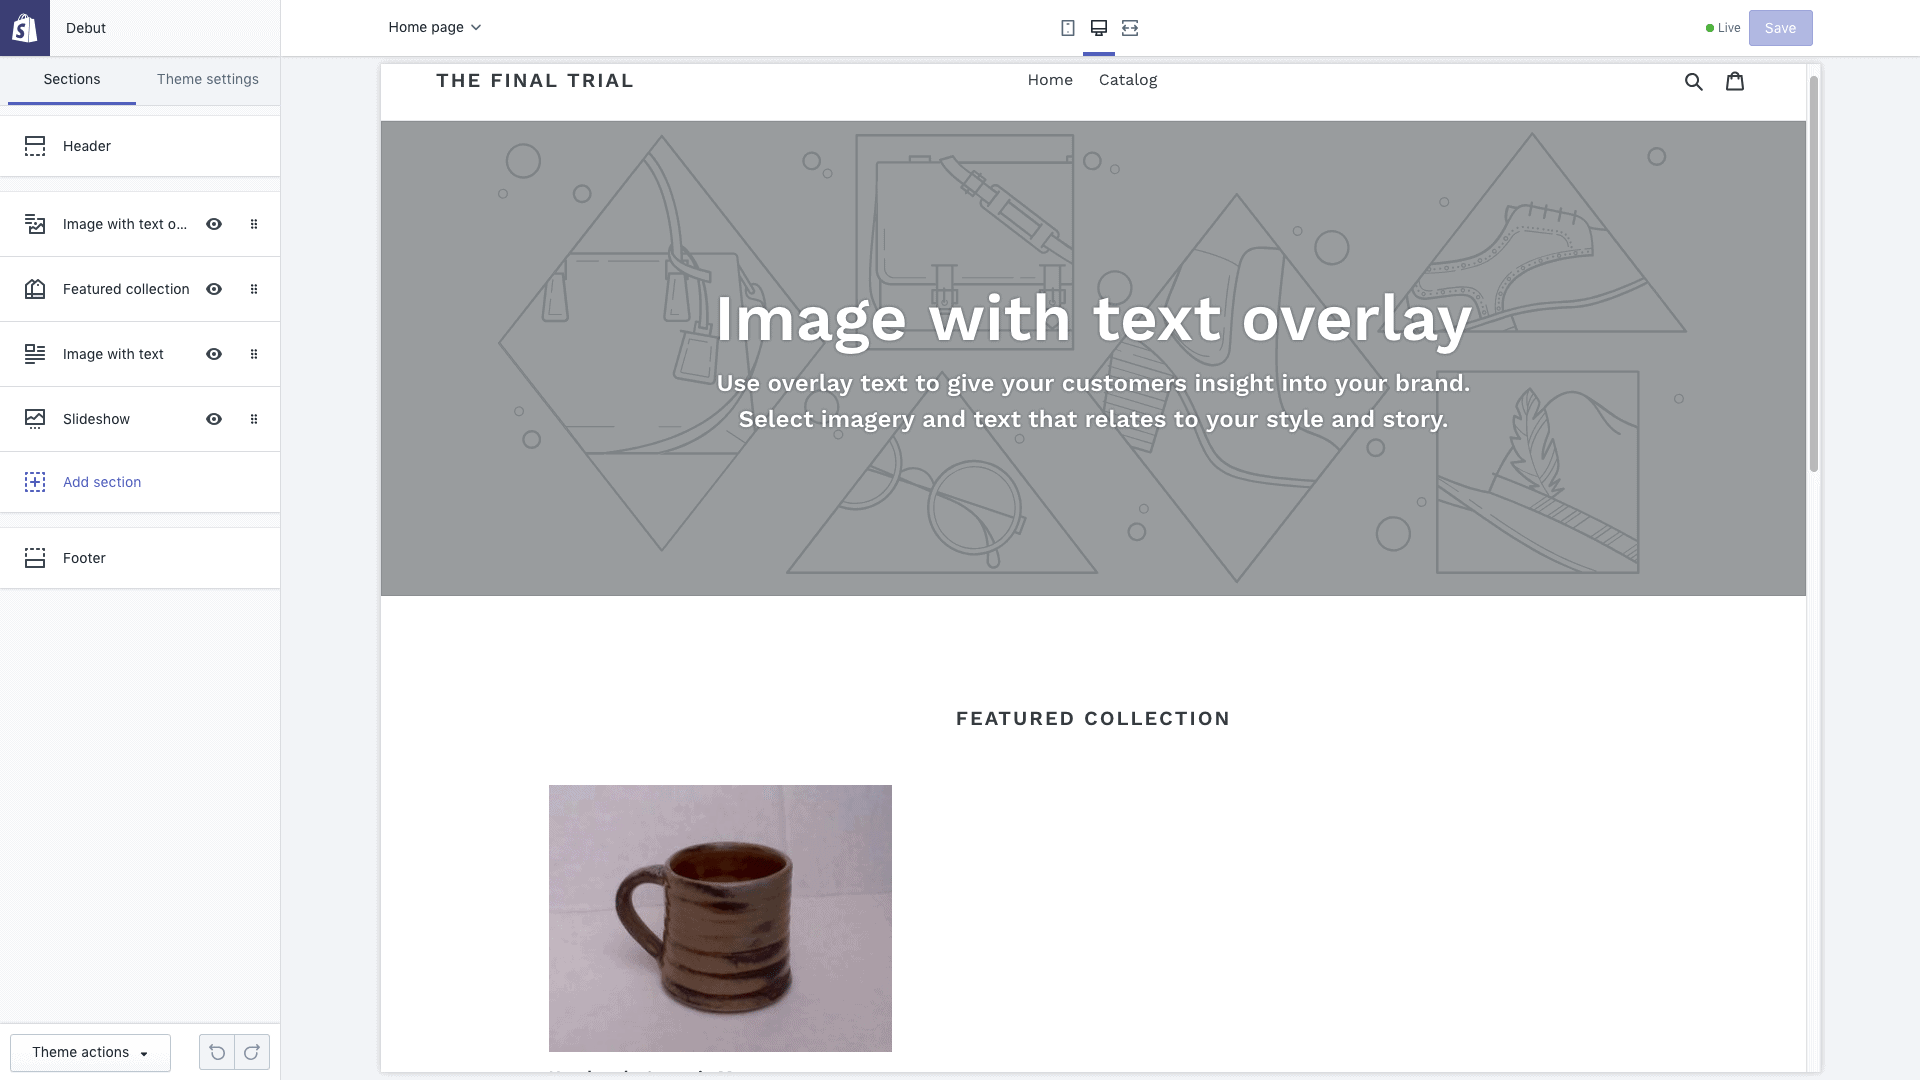This screenshot has height=1080, width=1920.
Task: Open the Home page selector dropdown
Action: pos(435,27)
